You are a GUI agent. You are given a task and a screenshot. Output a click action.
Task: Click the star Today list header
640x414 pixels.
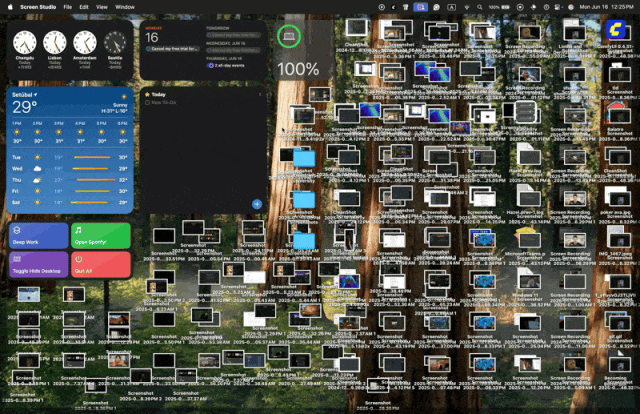point(156,94)
